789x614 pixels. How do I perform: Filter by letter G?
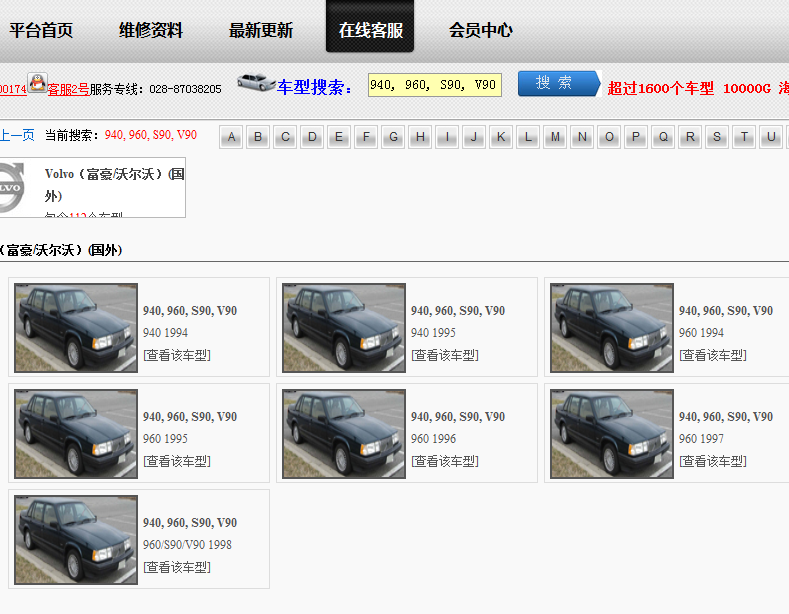coord(393,137)
